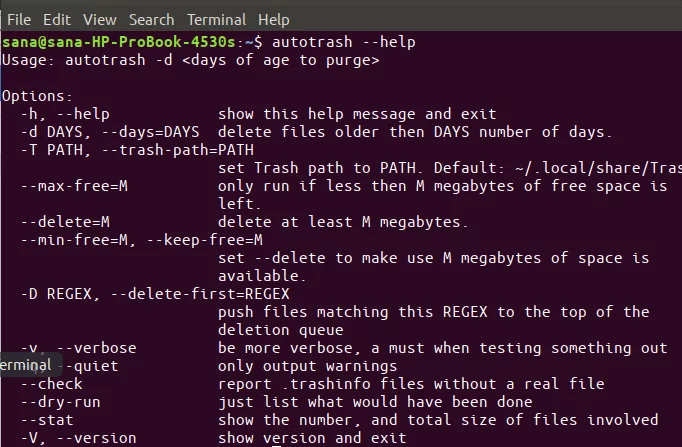Click the Options: heading line

[x=37, y=96]
